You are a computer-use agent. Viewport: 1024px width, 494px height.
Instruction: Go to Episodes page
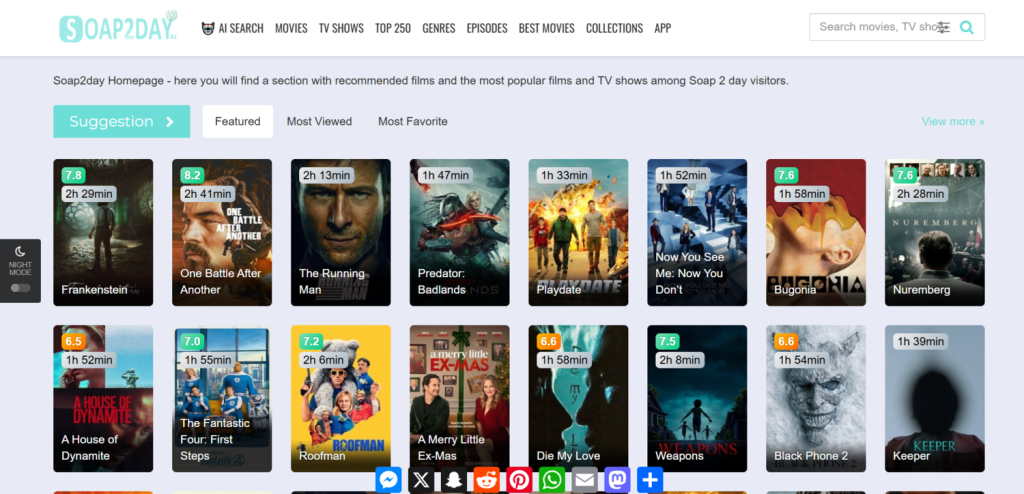point(487,28)
